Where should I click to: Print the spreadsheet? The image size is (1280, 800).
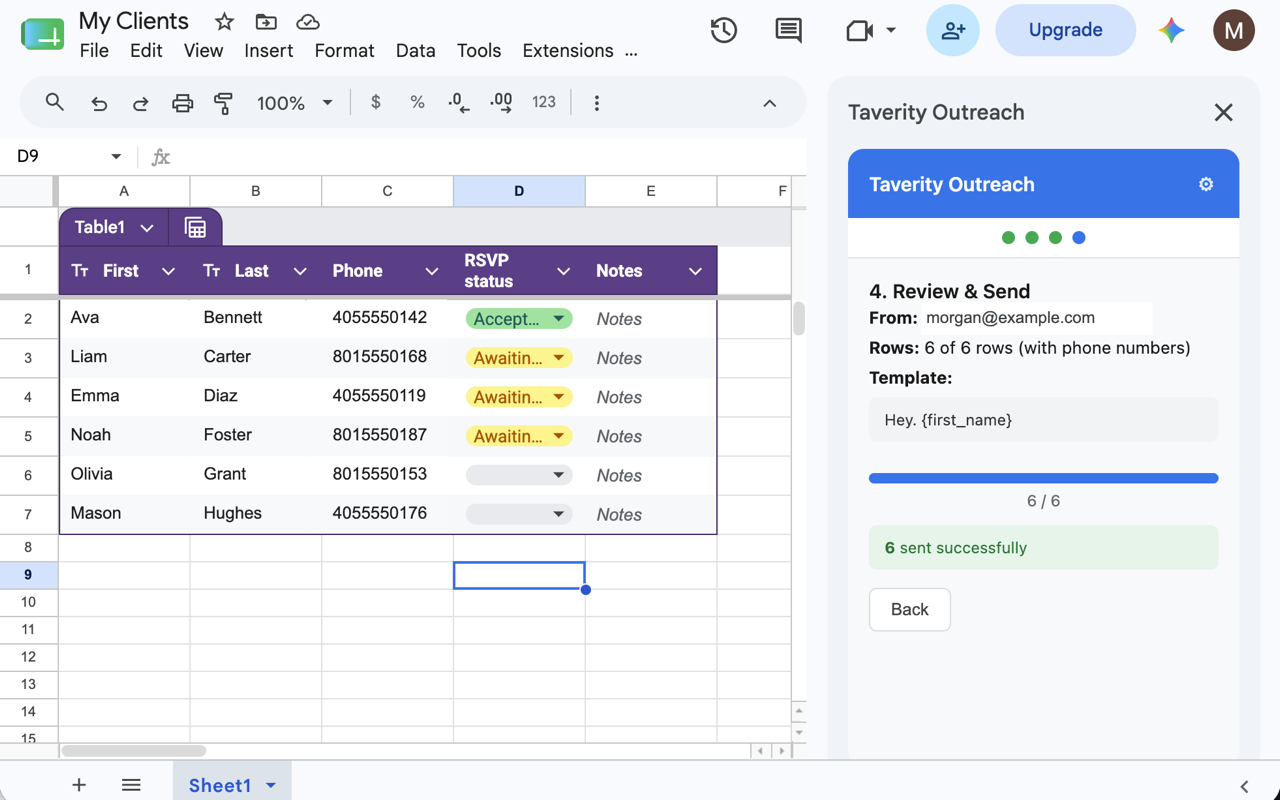tap(182, 103)
